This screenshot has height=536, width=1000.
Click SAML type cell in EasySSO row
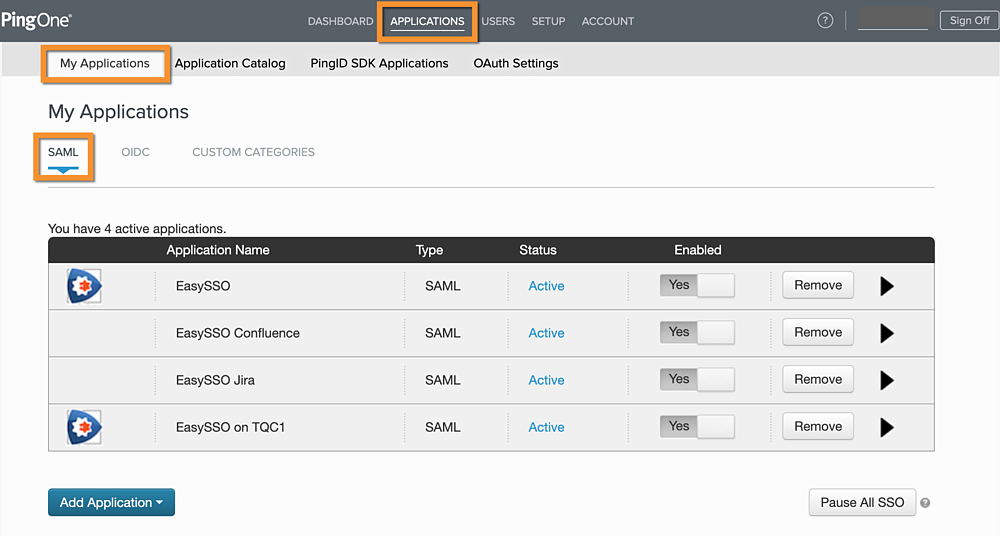click(443, 286)
